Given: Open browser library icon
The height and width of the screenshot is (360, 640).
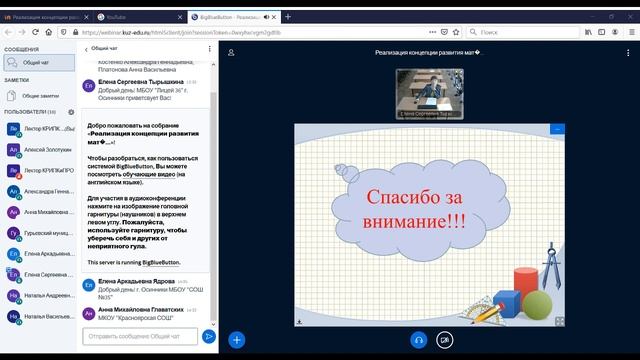Looking at the screenshot, I should pos(588,32).
